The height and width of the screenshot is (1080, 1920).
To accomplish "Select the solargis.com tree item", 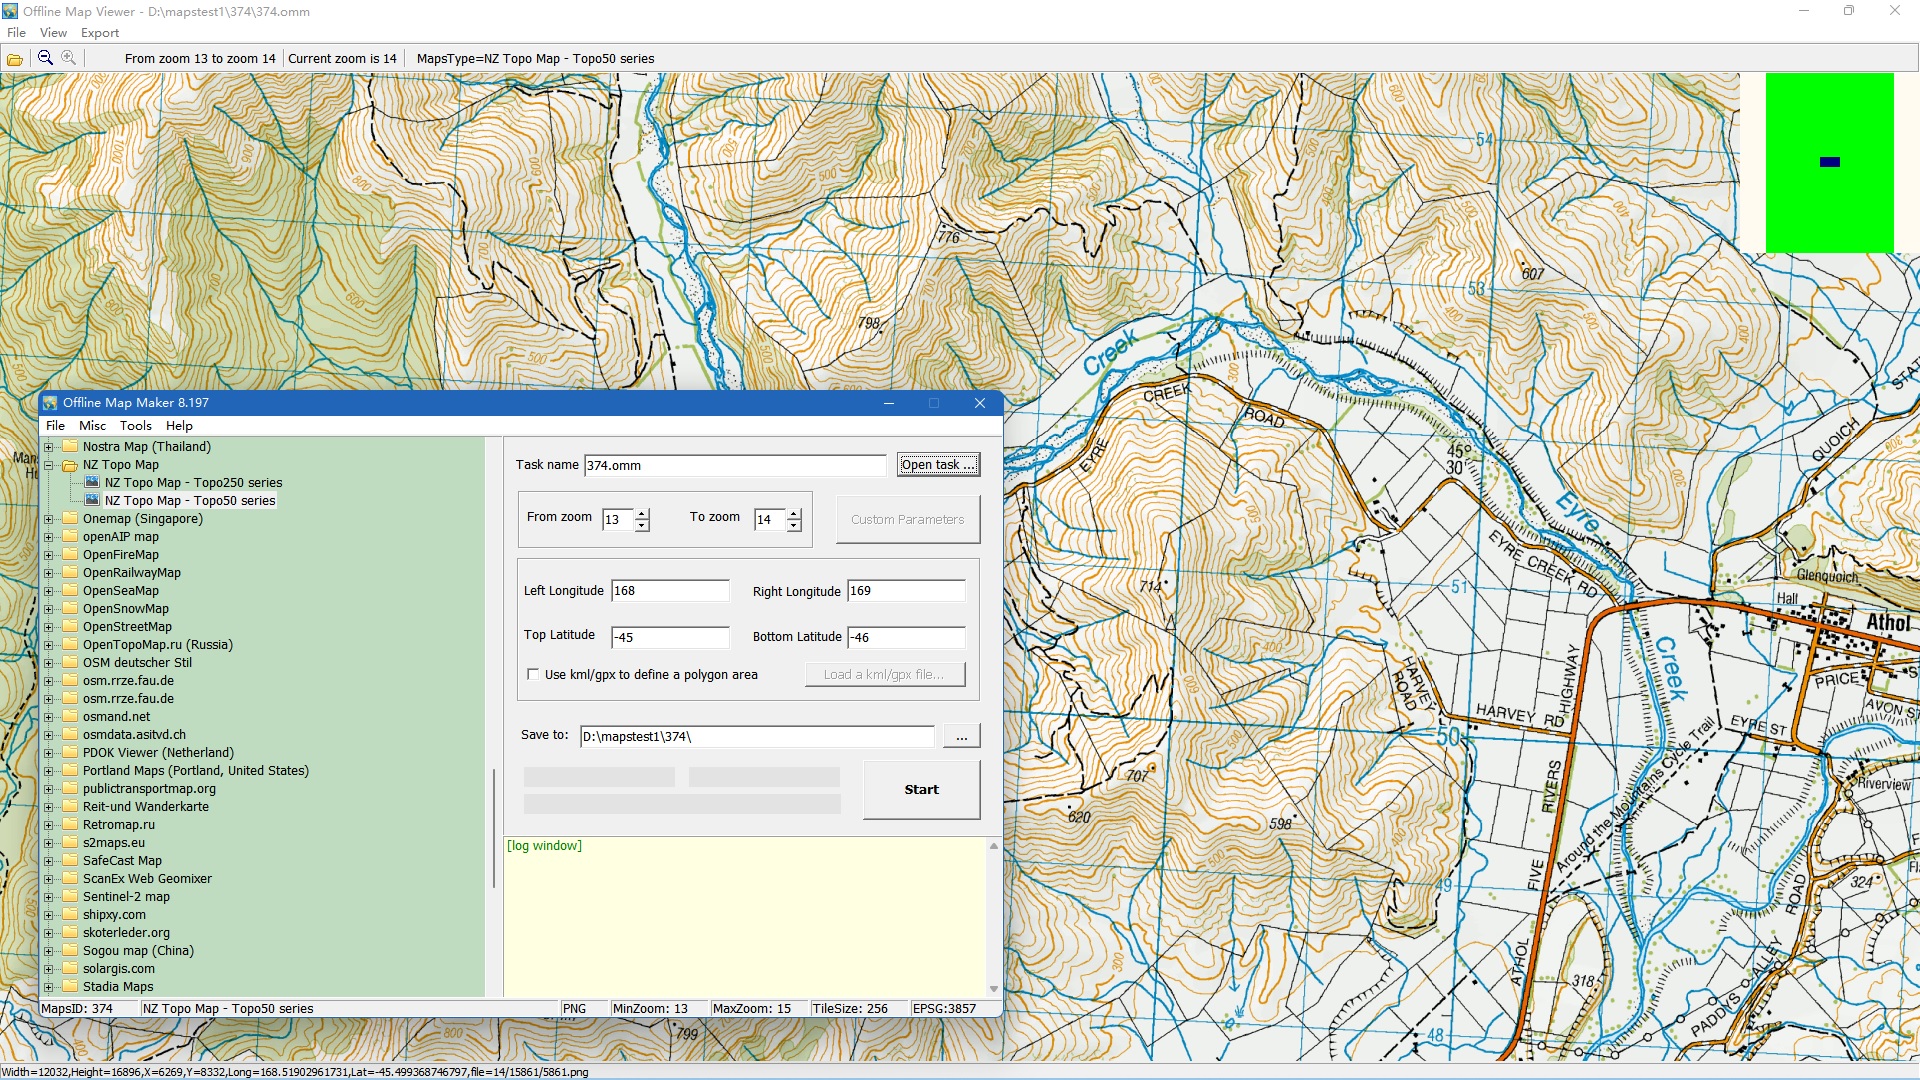I will point(119,968).
